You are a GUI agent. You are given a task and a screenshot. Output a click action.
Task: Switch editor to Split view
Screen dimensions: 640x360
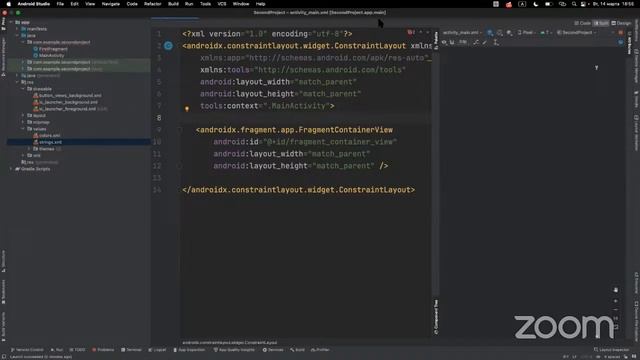coord(601,23)
